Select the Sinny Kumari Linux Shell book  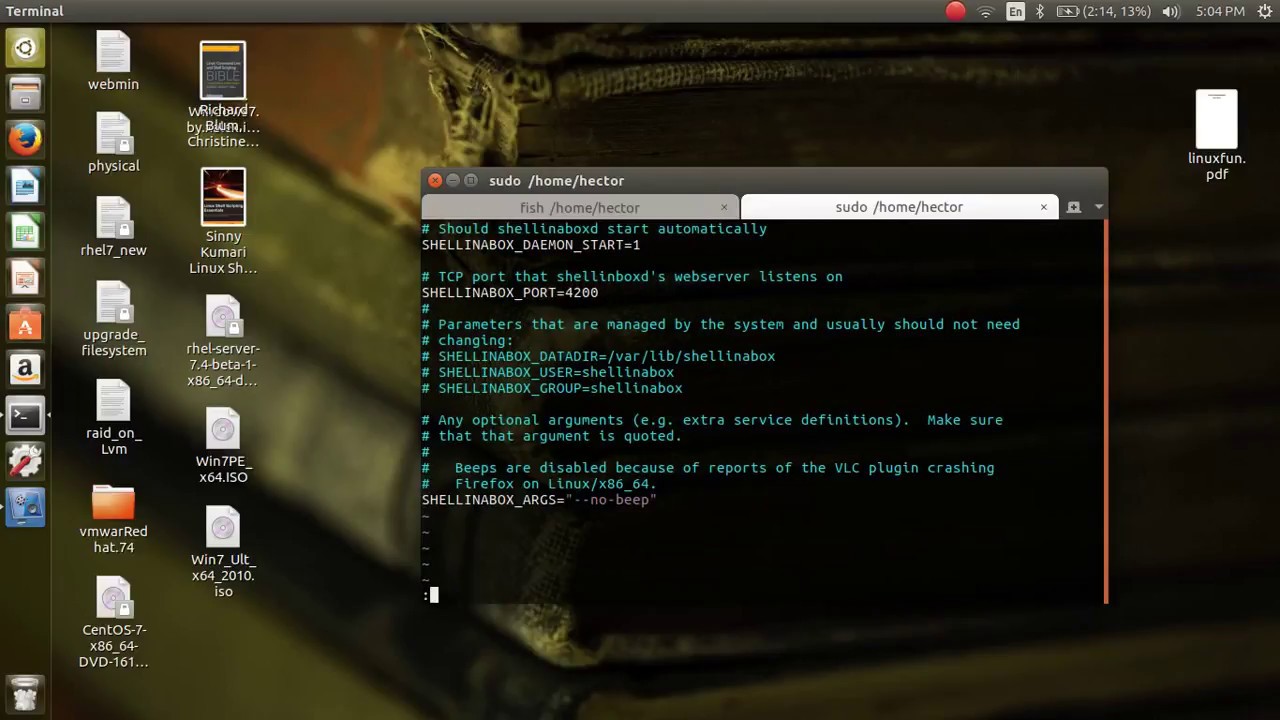(223, 221)
